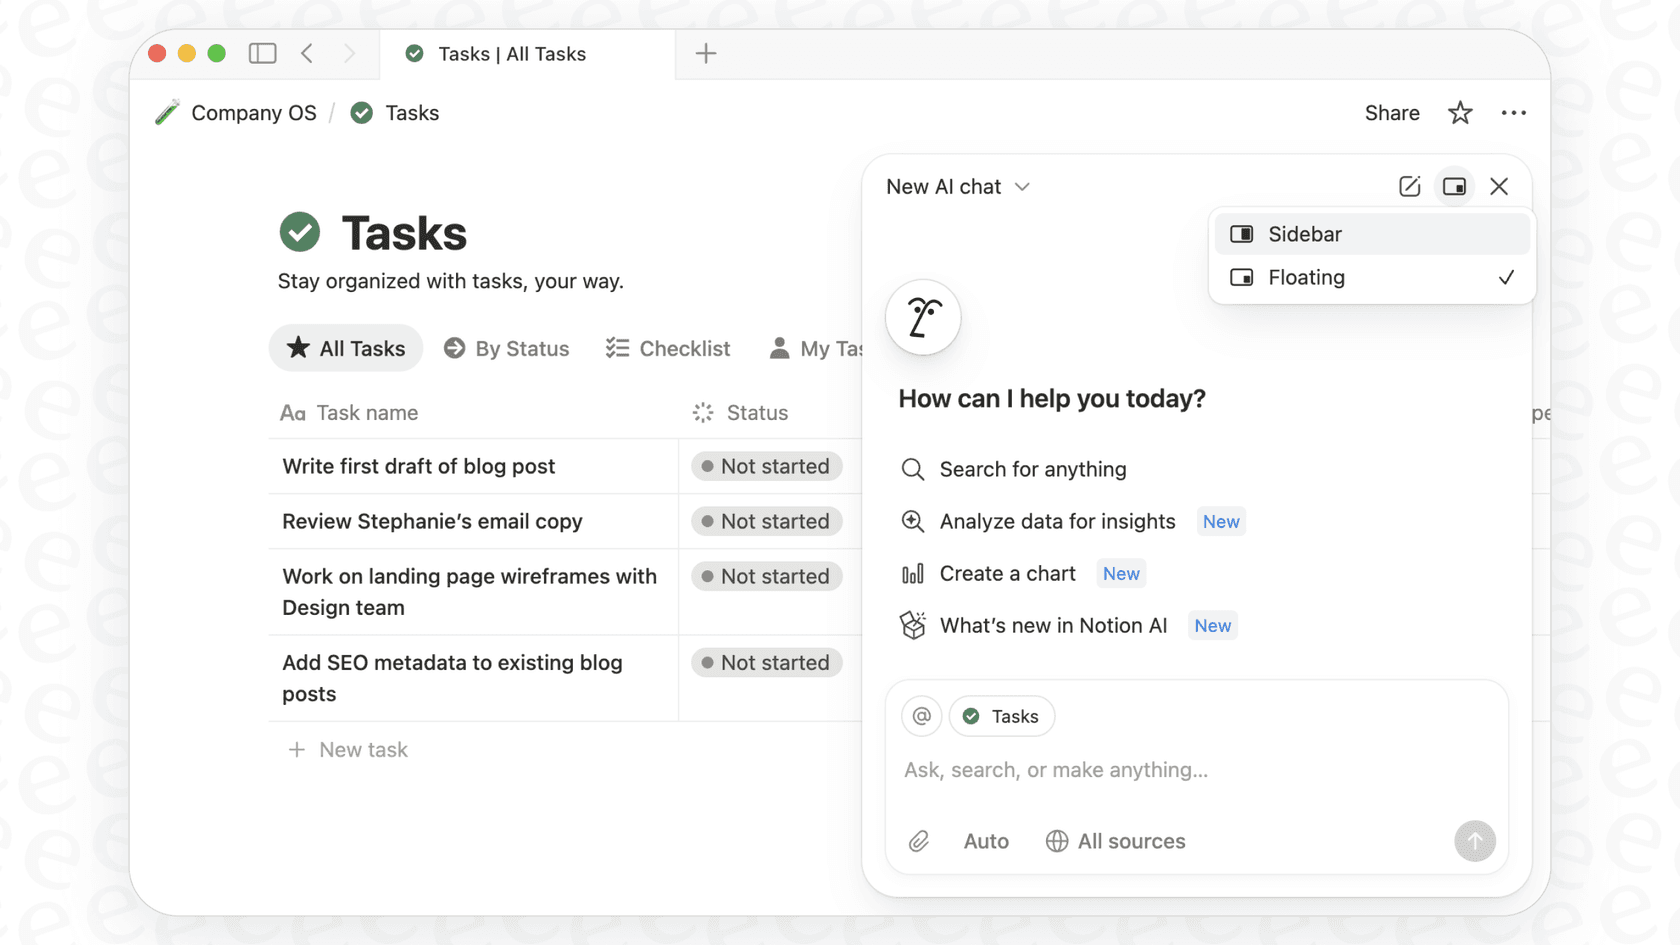
Task: Open the New AI chat dropdown
Action: pyautogui.click(x=956, y=186)
